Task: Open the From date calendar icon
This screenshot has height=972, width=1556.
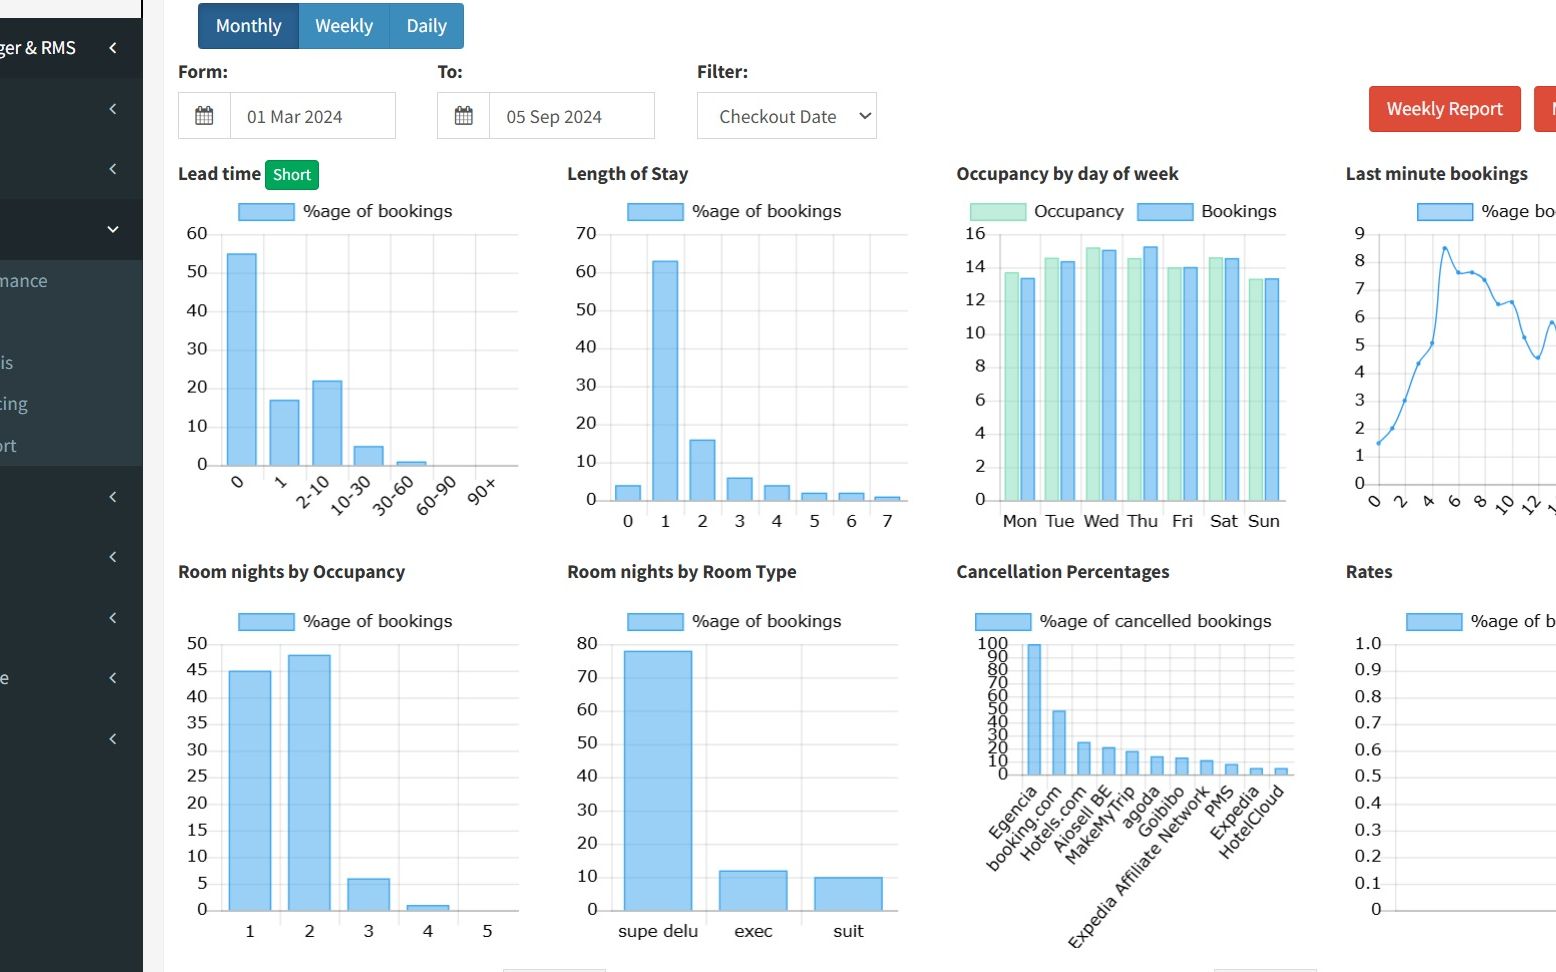Action: (x=204, y=116)
